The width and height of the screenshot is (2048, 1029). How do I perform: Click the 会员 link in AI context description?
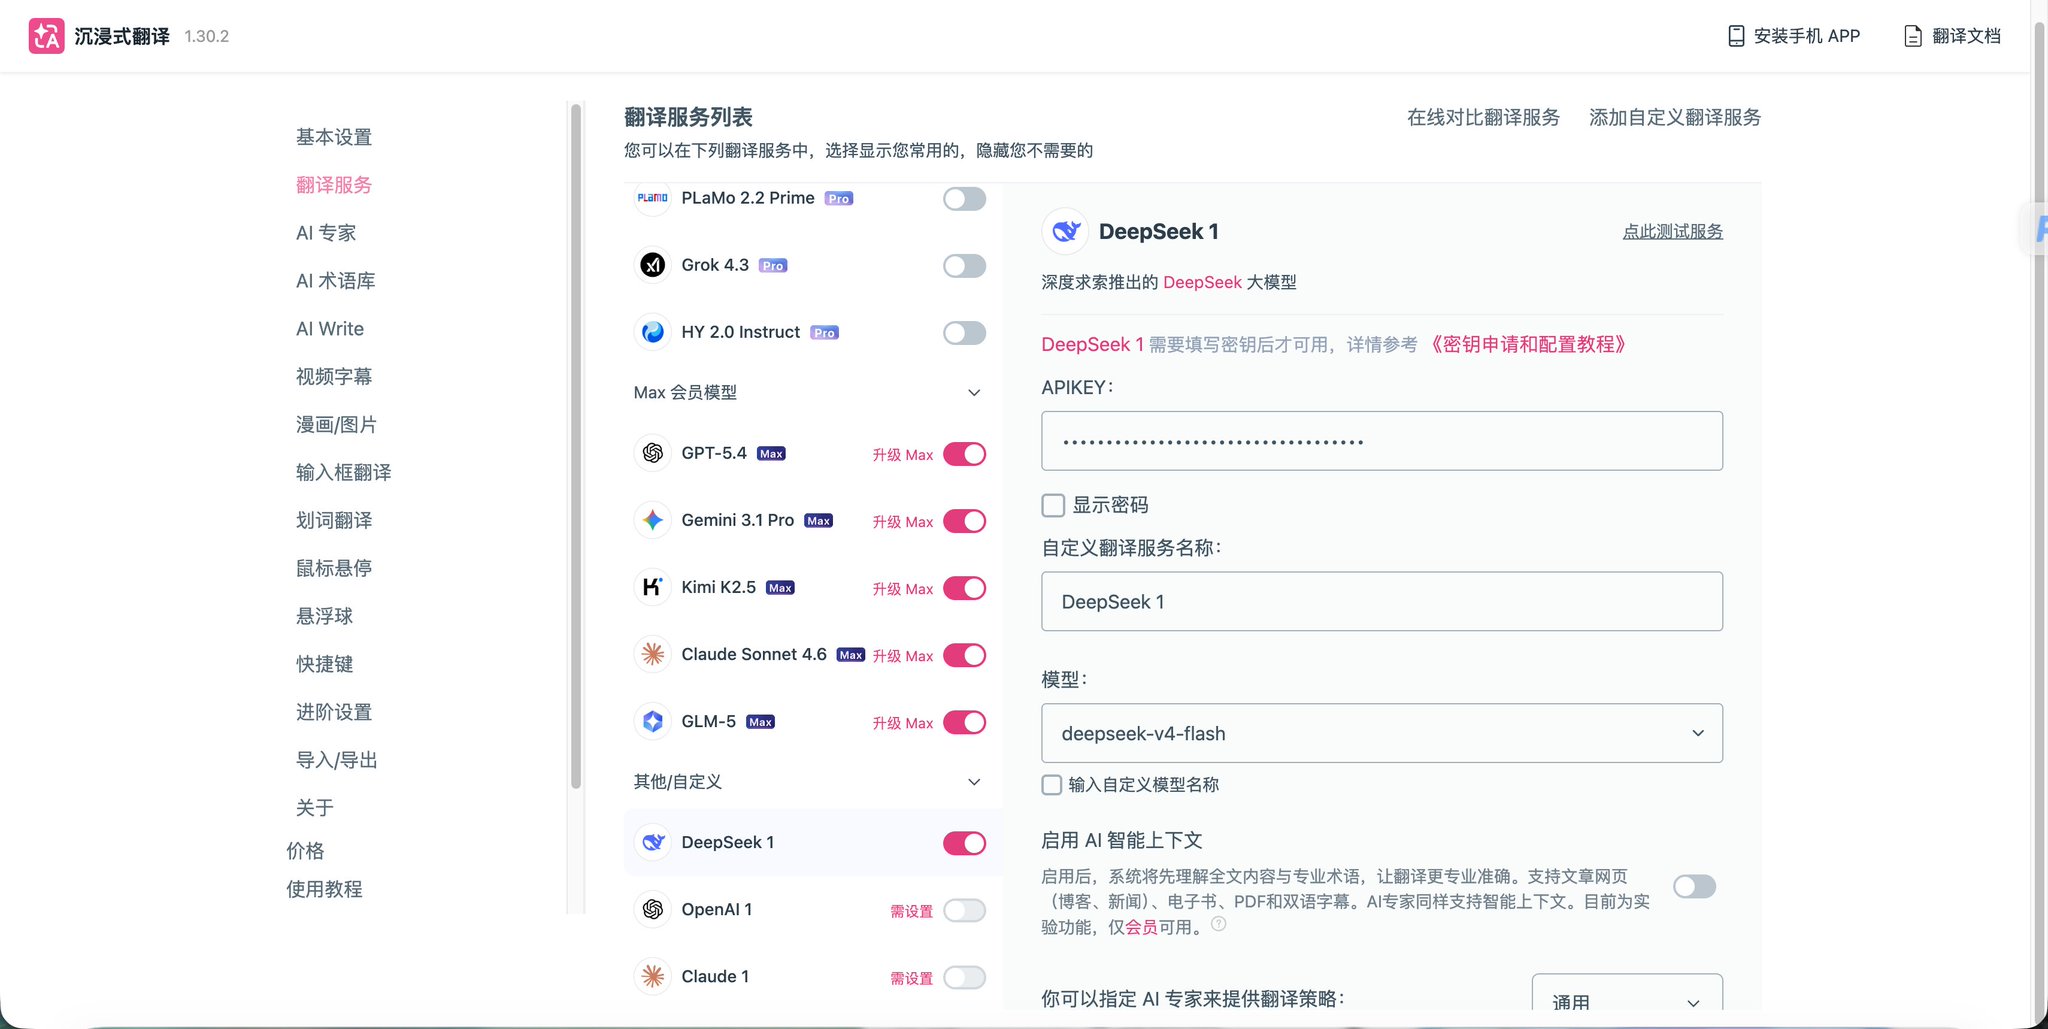click(1141, 928)
